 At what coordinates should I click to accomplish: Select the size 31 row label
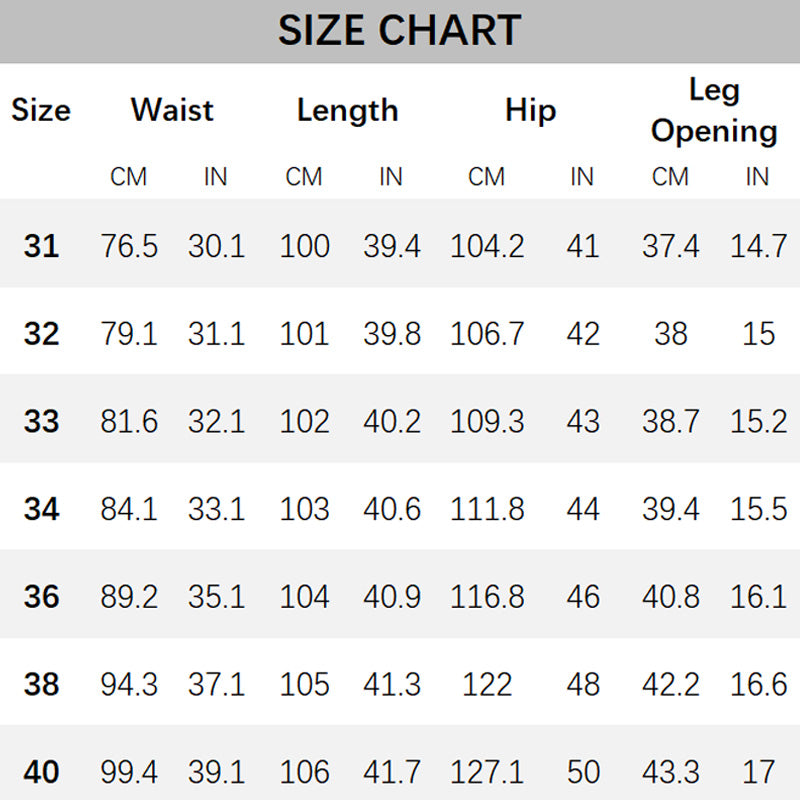tap(41, 246)
